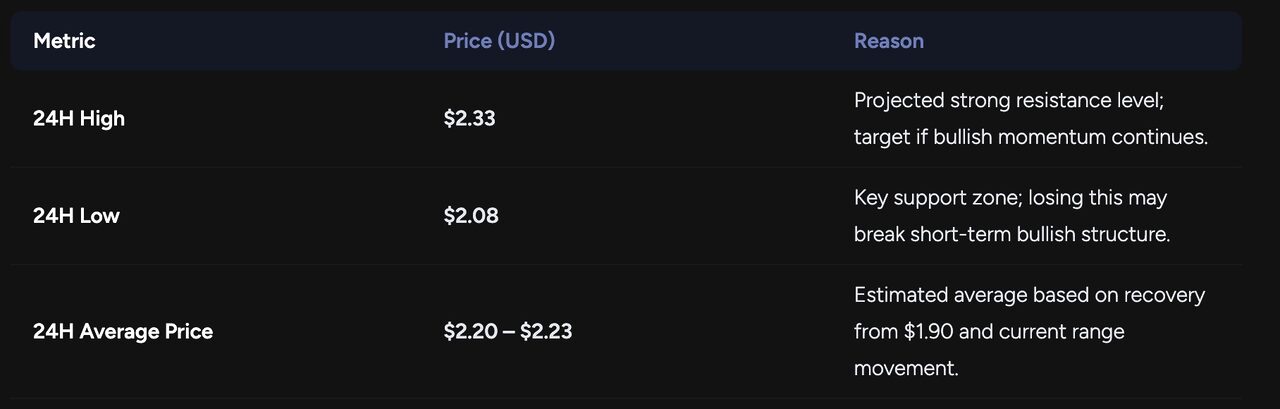Click the $2.08 price value
The image size is (1280, 409).
[x=471, y=216]
